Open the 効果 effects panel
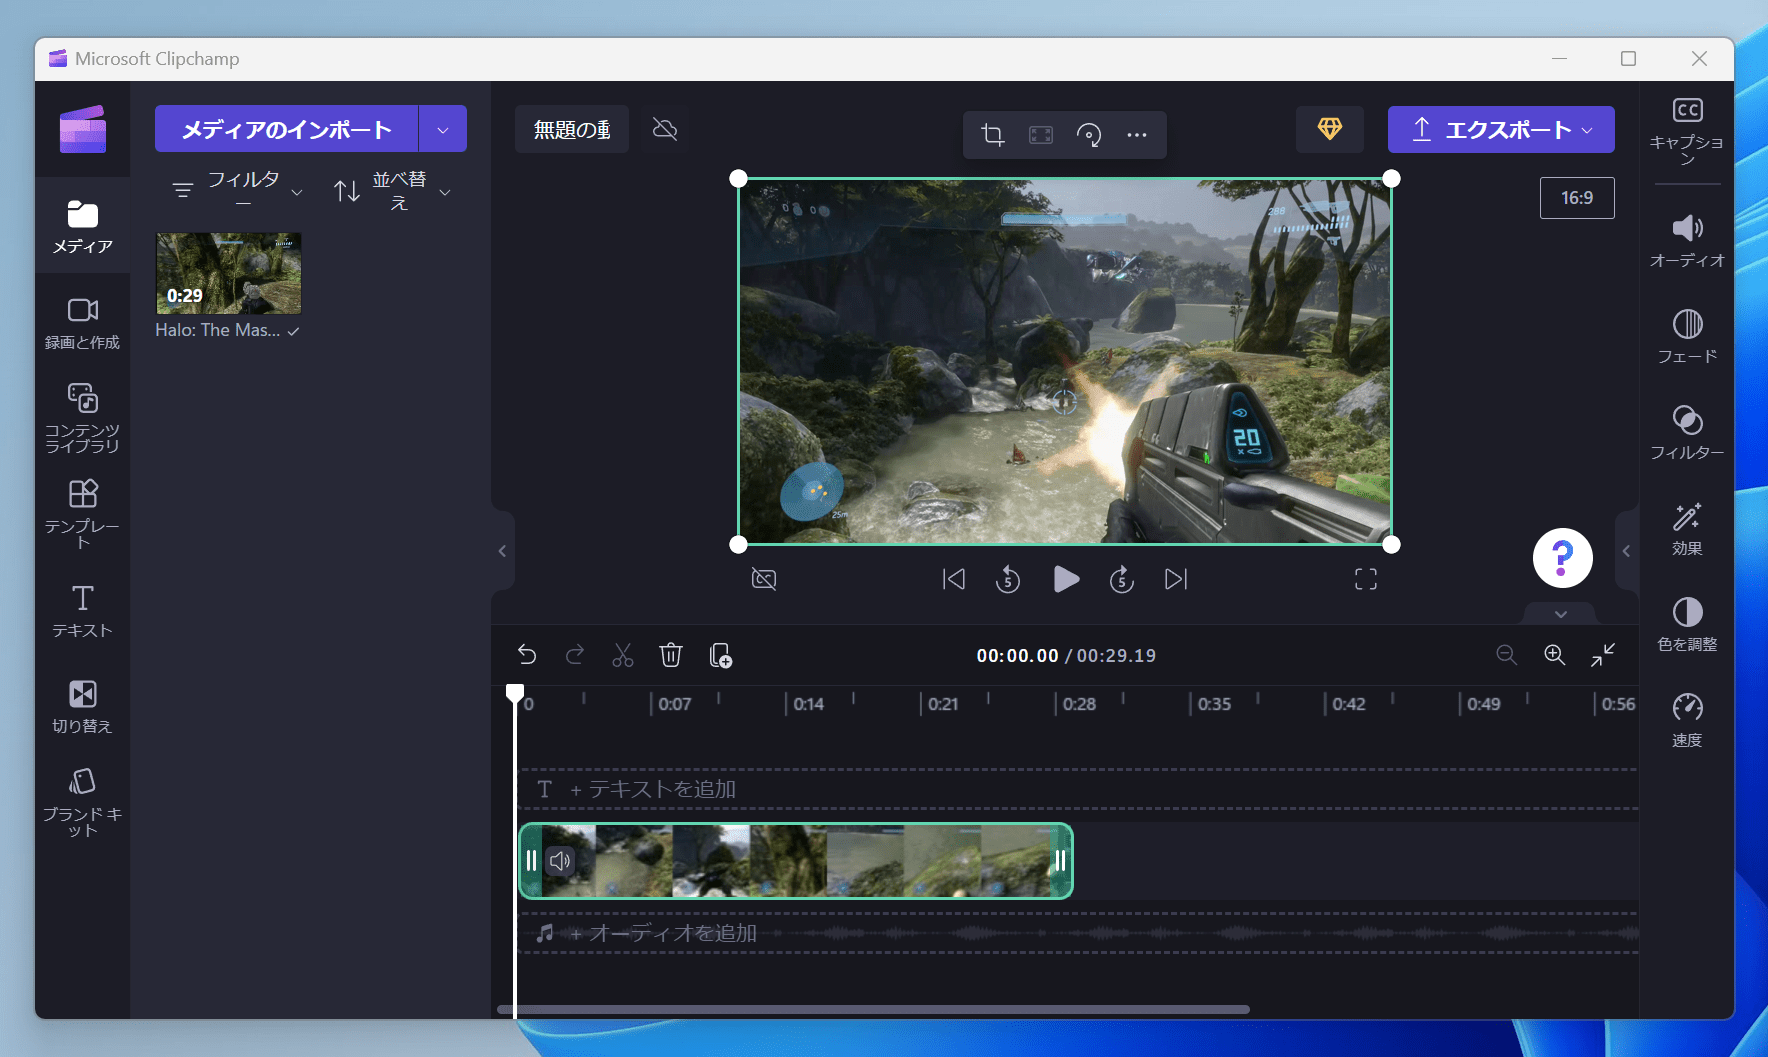1768x1057 pixels. [x=1687, y=529]
